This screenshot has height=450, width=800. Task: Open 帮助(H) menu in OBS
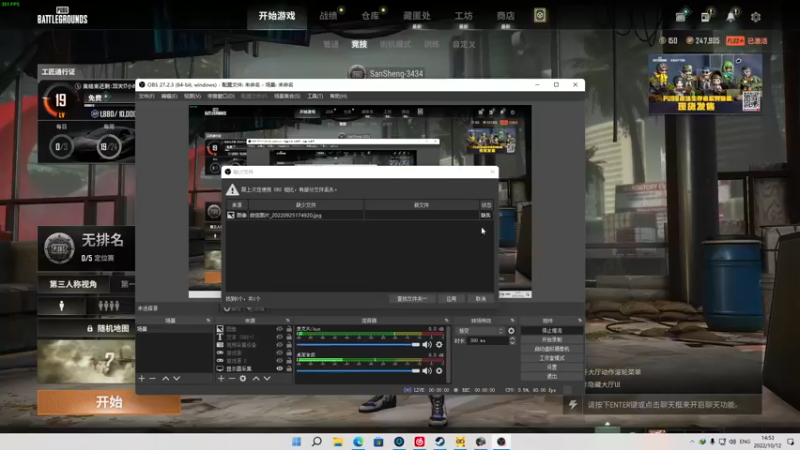click(x=338, y=96)
